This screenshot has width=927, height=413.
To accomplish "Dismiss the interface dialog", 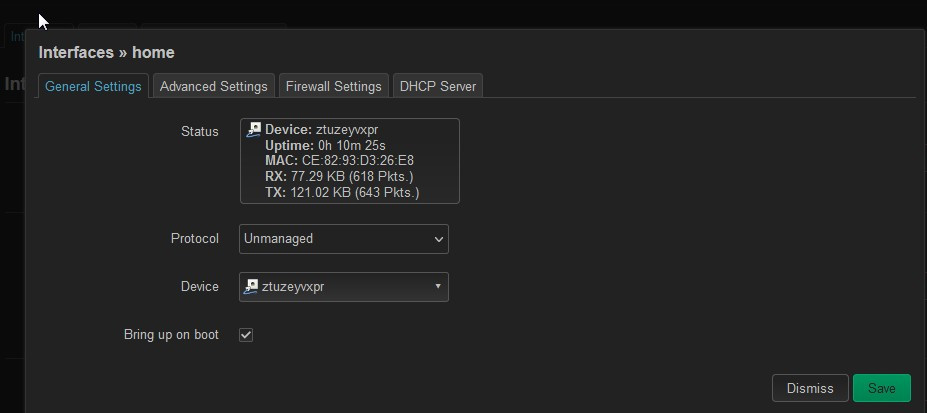I will (x=810, y=388).
